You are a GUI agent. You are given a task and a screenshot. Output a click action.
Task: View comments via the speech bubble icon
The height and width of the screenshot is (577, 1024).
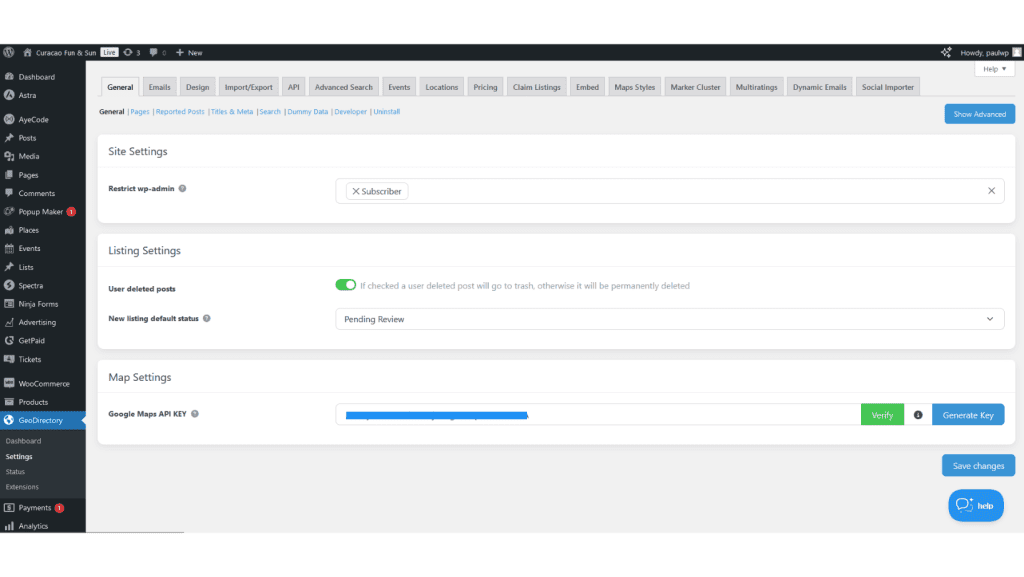tap(152, 51)
